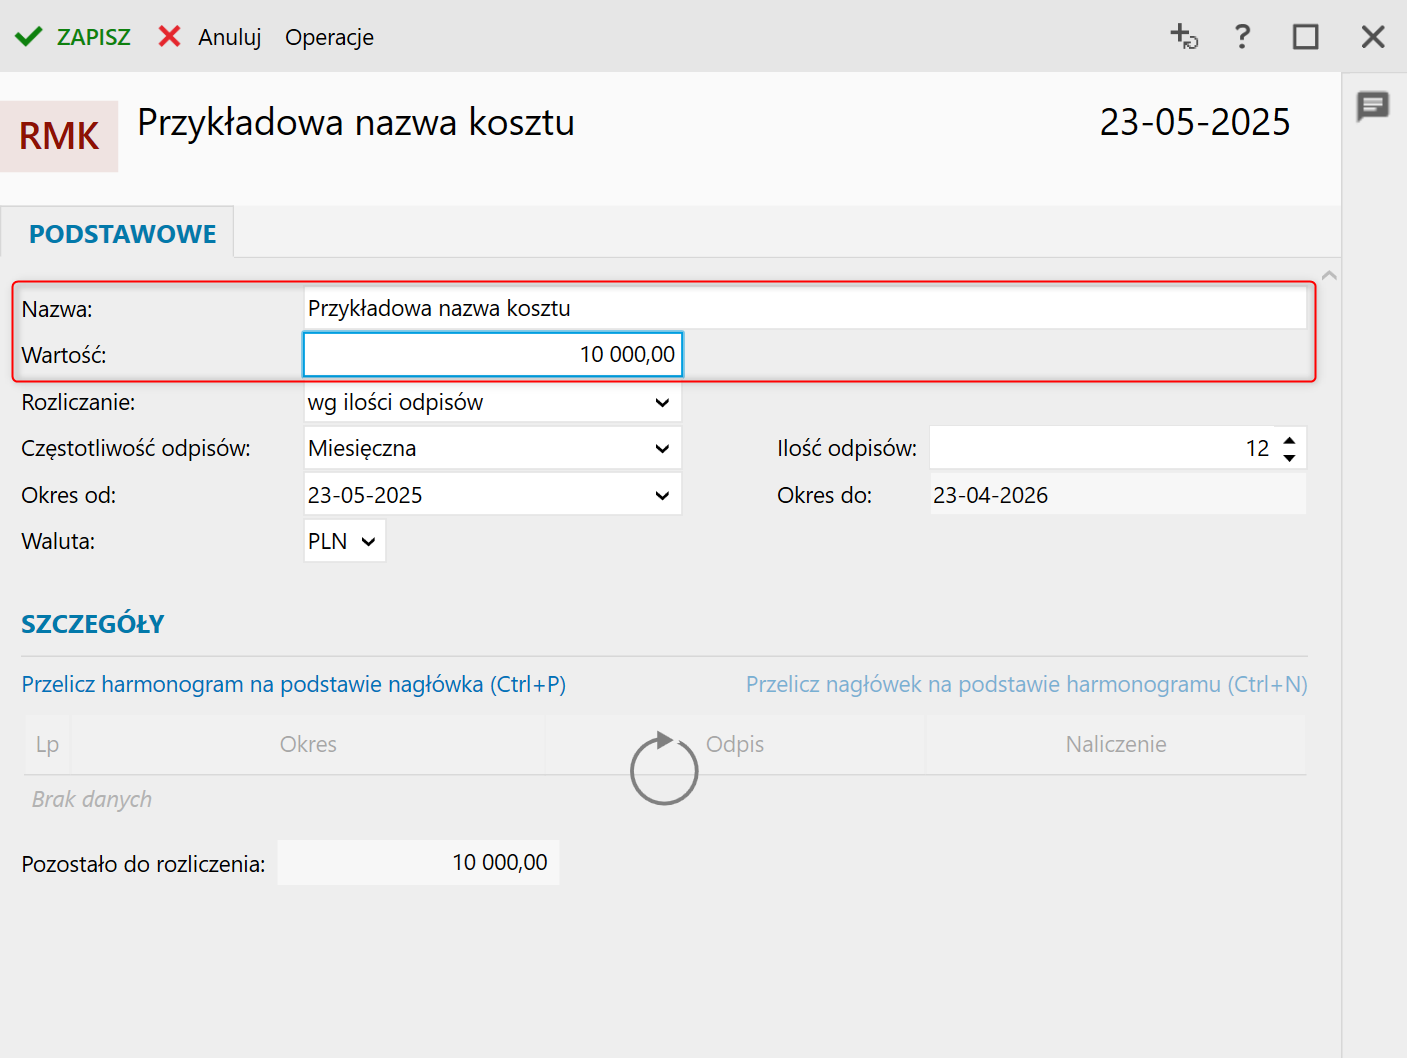Expand the Częstotliwość odpisów dropdown
The image size is (1407, 1058).
click(x=493, y=448)
